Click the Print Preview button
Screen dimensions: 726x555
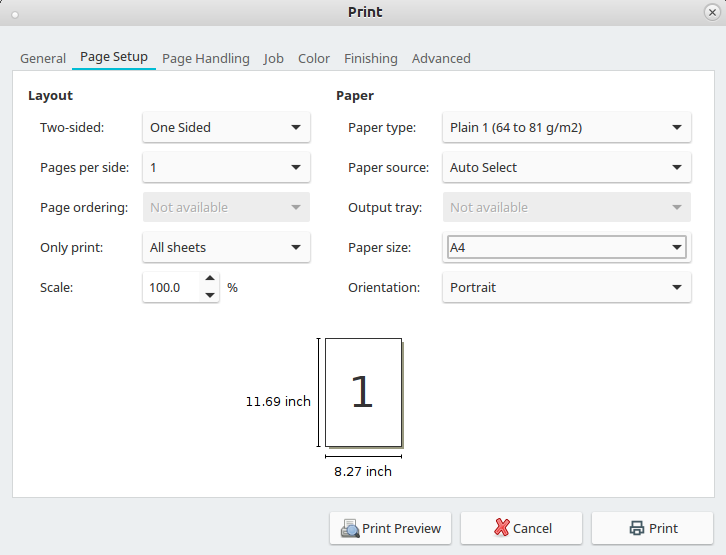click(391, 528)
